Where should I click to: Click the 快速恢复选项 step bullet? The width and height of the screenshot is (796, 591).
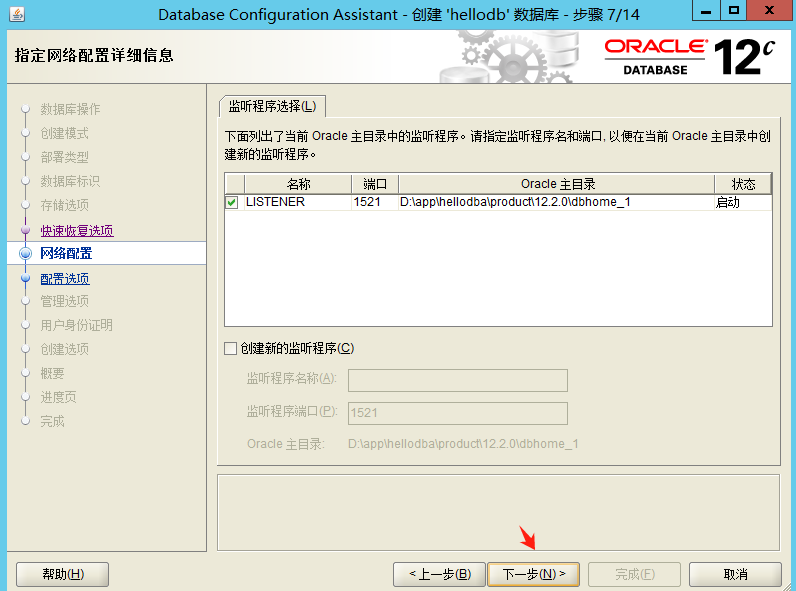(x=25, y=231)
